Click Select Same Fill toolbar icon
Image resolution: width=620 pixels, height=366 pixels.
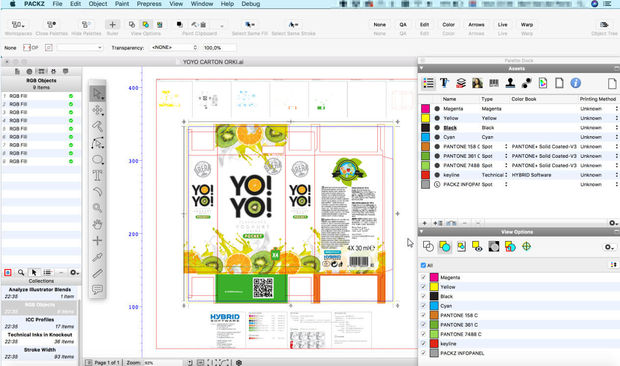click(x=250, y=25)
